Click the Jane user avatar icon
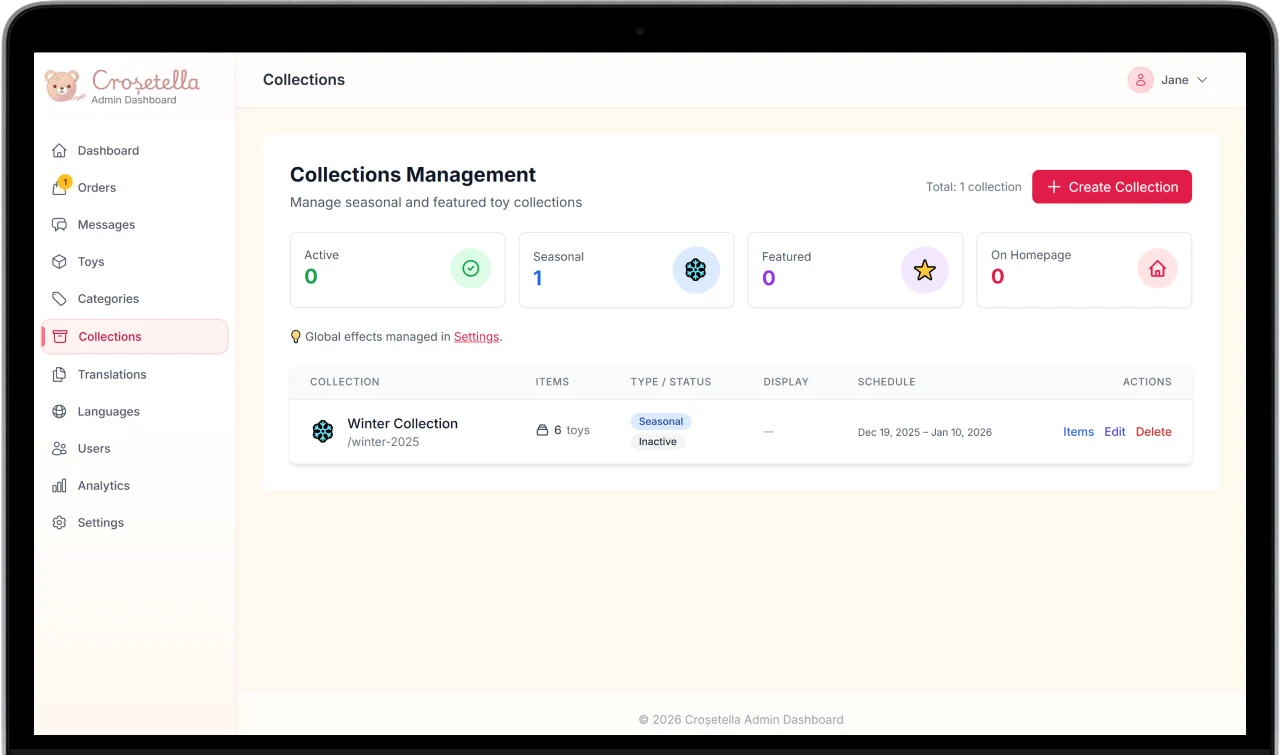1280x755 pixels. [1140, 80]
